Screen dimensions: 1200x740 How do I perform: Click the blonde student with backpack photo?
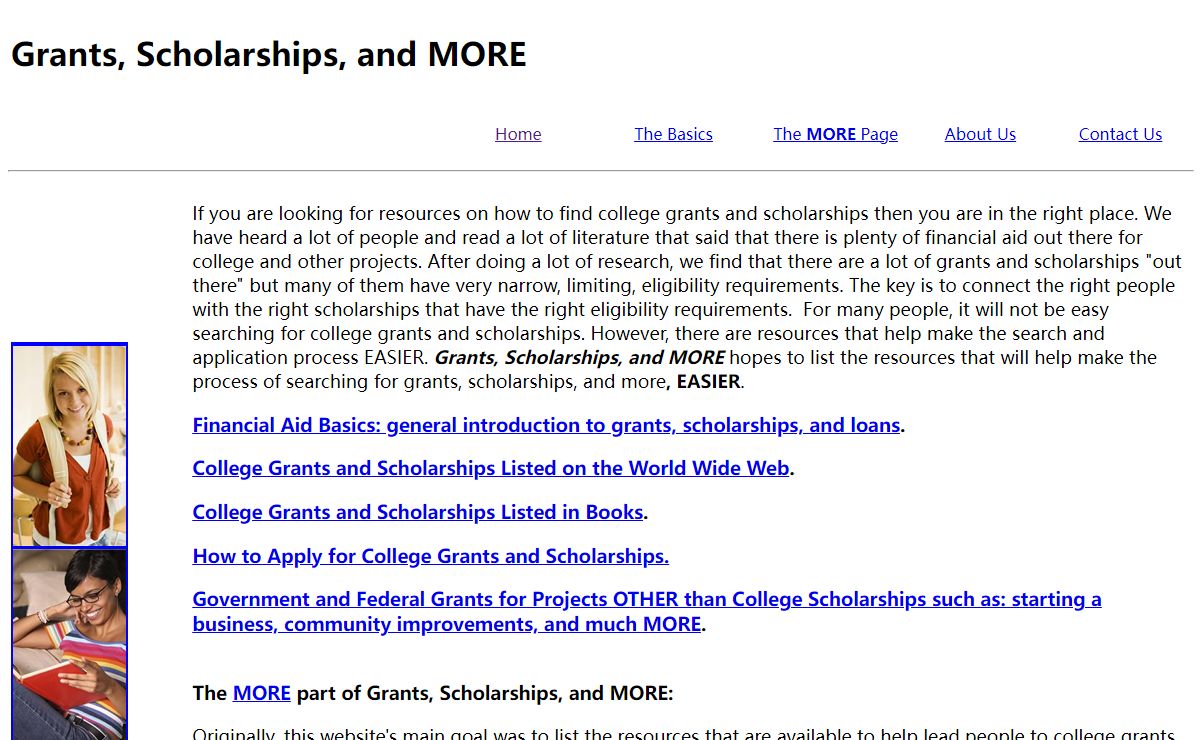pos(69,445)
